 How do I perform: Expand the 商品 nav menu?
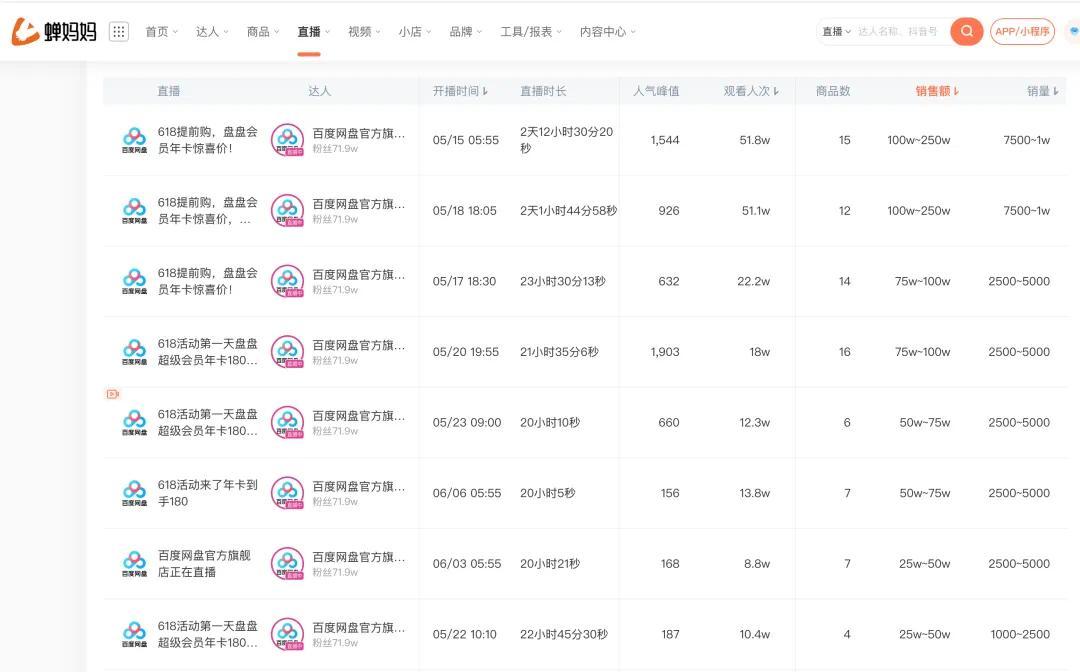pyautogui.click(x=262, y=32)
